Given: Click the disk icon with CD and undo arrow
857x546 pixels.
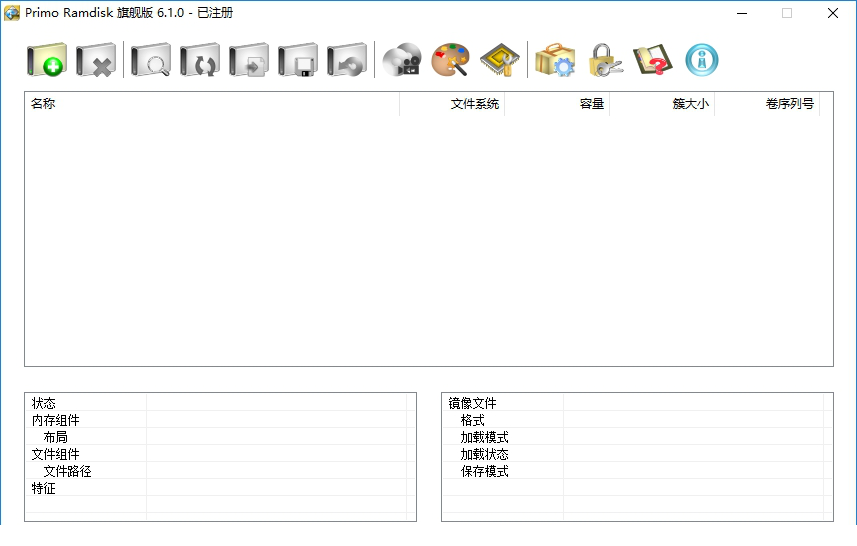Looking at the screenshot, I should click(x=347, y=60).
